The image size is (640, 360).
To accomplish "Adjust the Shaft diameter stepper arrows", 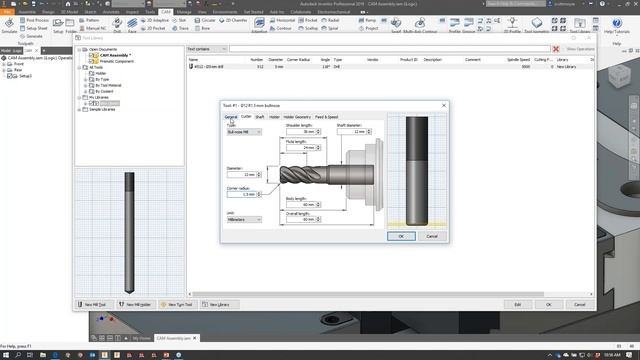I will (x=369, y=131).
